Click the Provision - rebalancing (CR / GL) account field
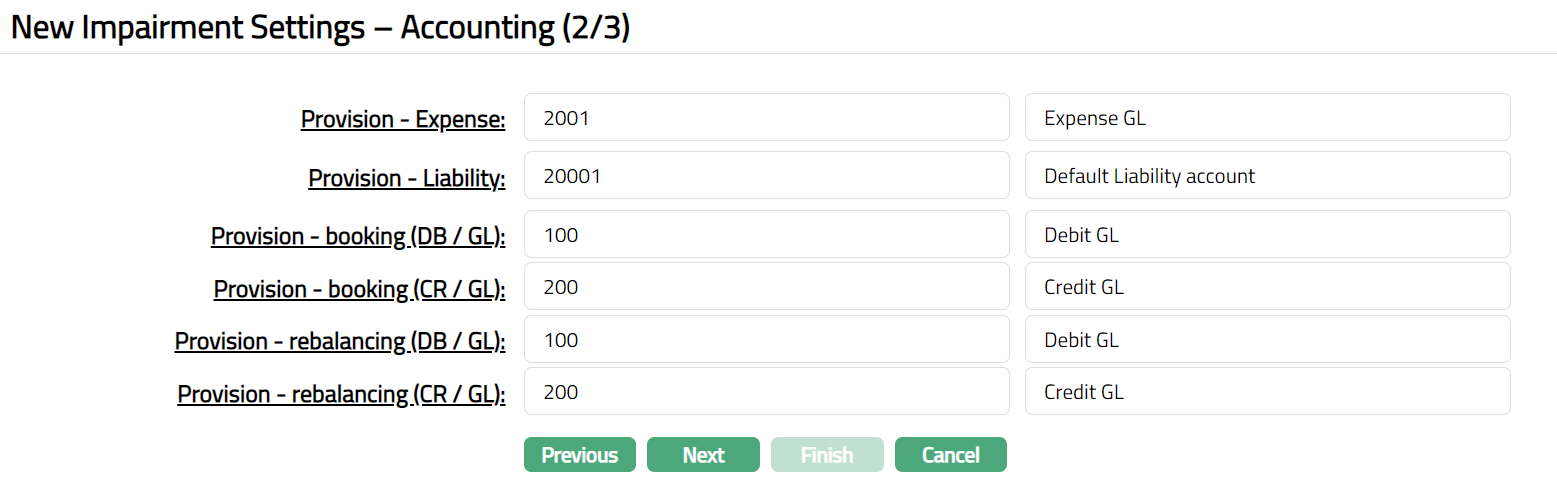The image size is (1557, 499). coord(766,392)
